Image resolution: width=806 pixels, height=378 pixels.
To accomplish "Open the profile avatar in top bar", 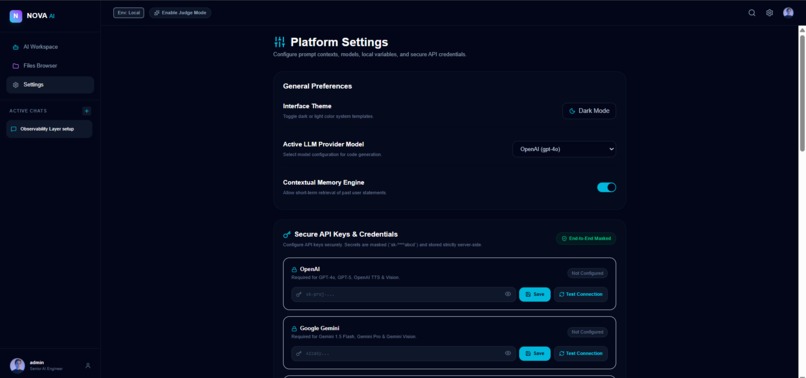I will pyautogui.click(x=788, y=13).
